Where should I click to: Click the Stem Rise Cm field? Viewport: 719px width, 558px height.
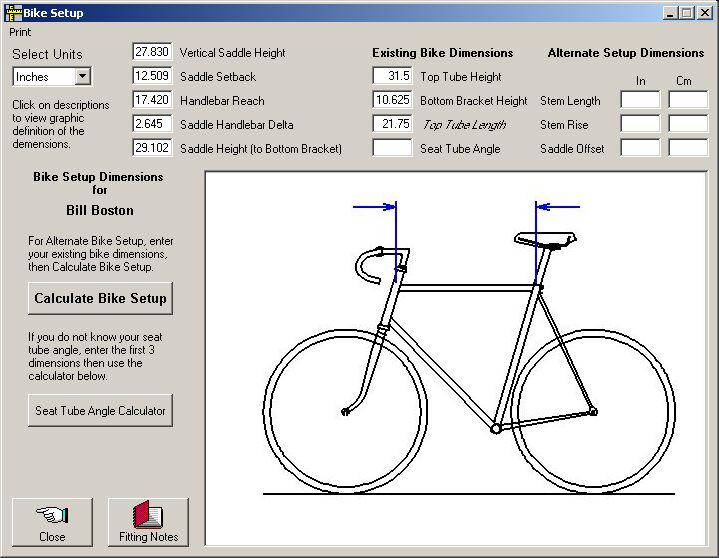[x=688, y=124]
